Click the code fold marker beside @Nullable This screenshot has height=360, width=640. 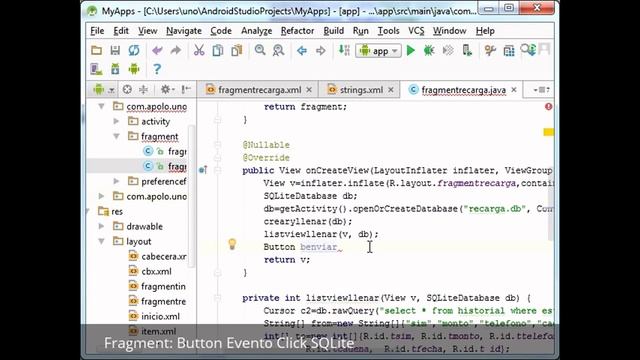pos(218,145)
